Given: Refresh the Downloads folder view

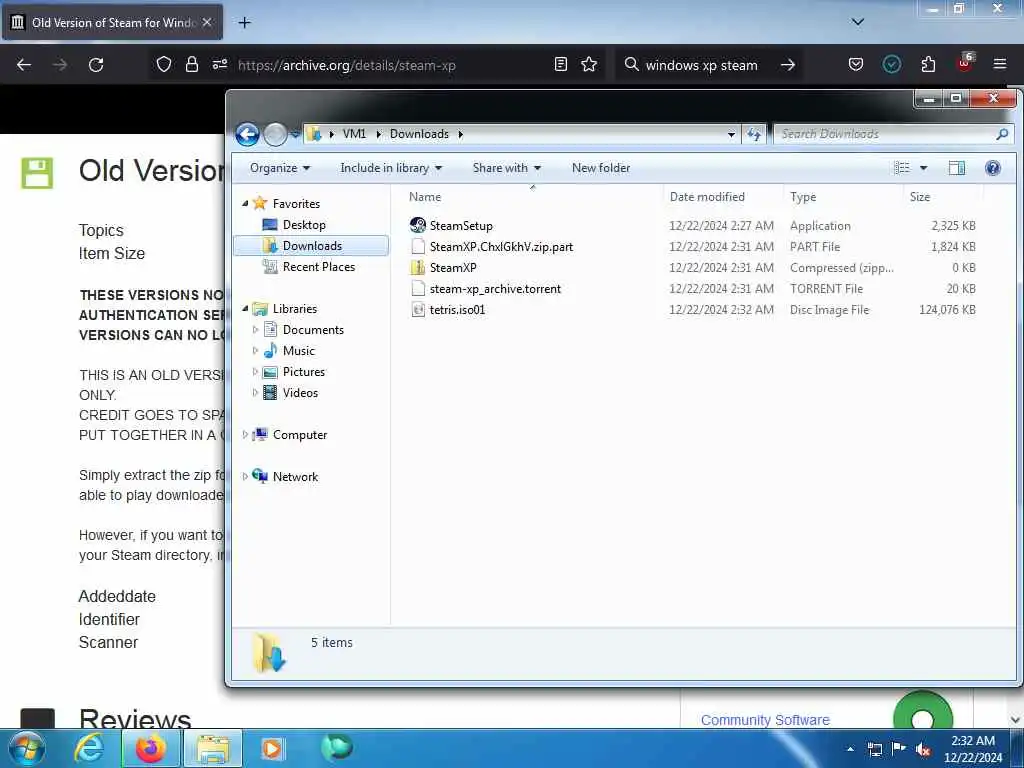Looking at the screenshot, I should tap(754, 134).
